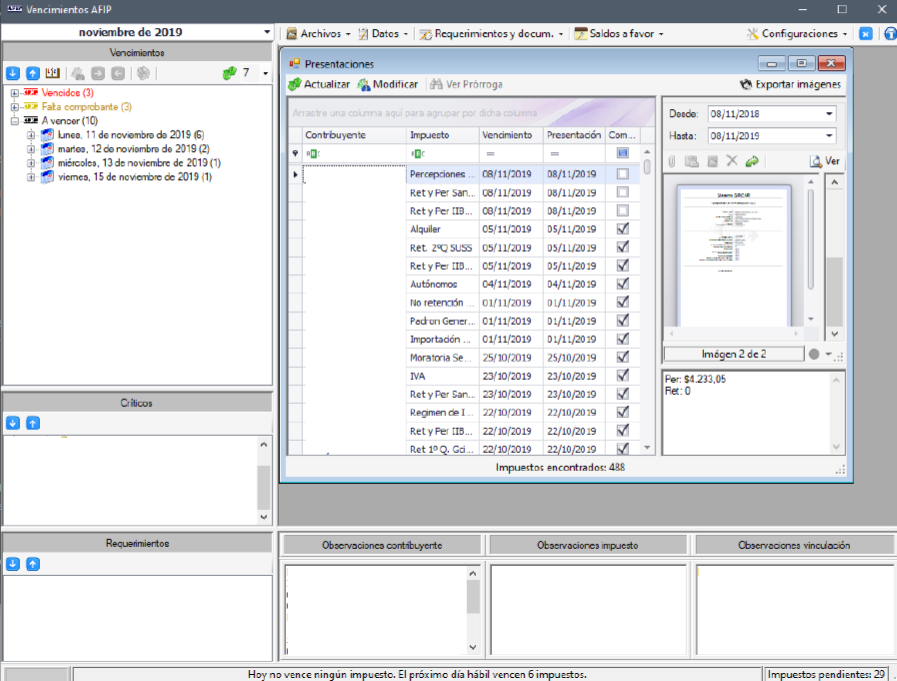897x681 pixels.
Task: Click the calendar icon in Vencimientos toolbar
Action: pos(53,73)
